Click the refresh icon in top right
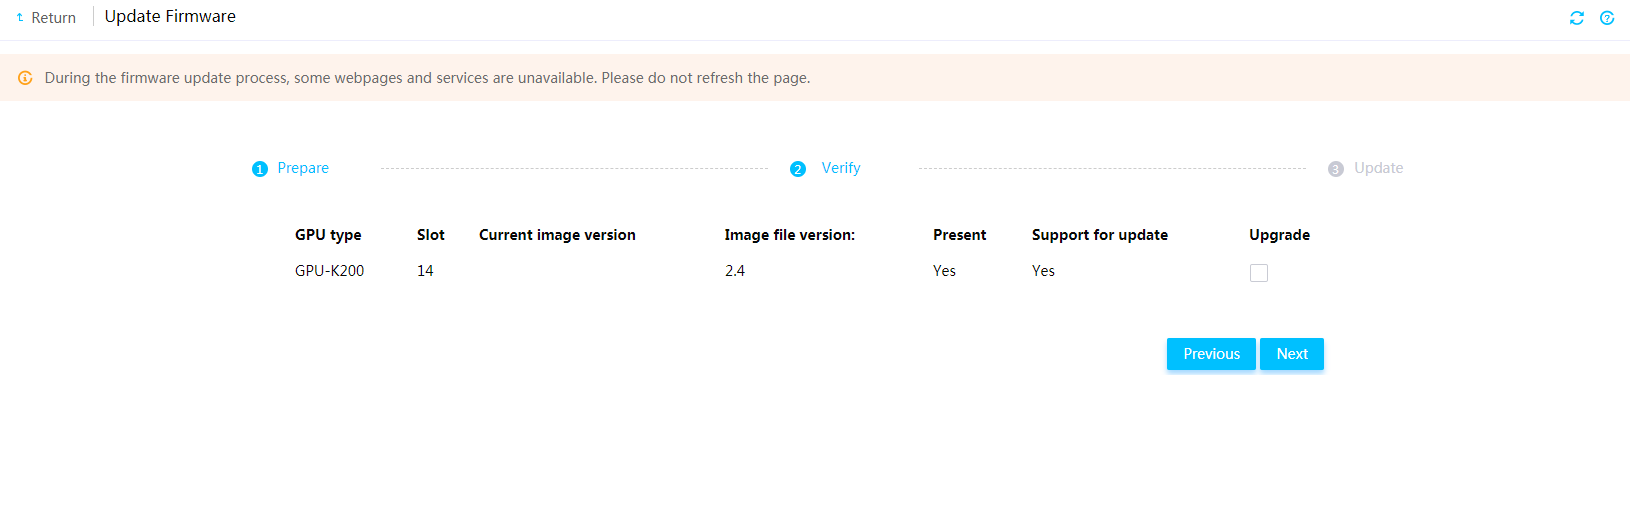The image size is (1637, 530). pyautogui.click(x=1577, y=18)
